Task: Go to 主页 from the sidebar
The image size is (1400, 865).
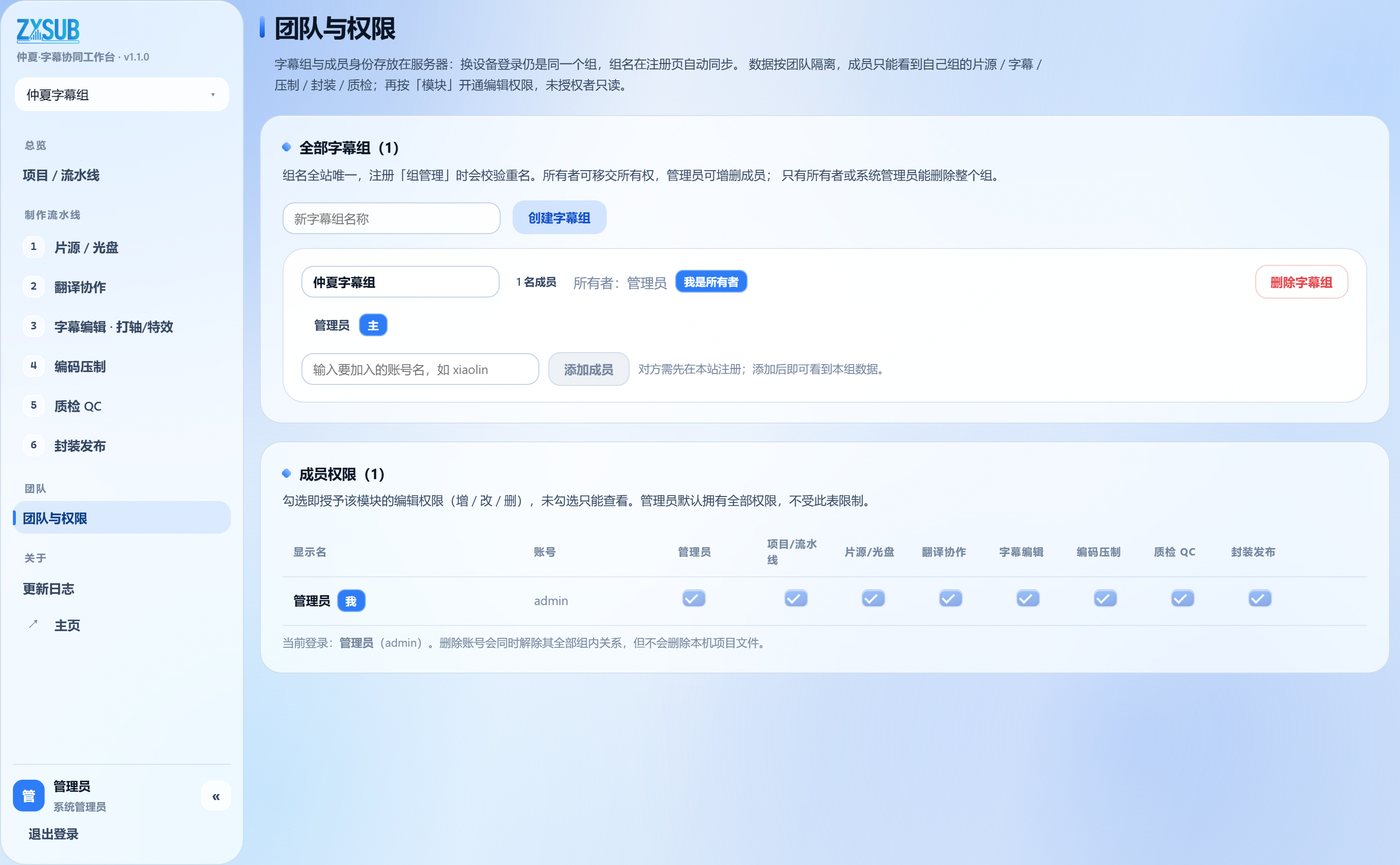Action: (122, 625)
